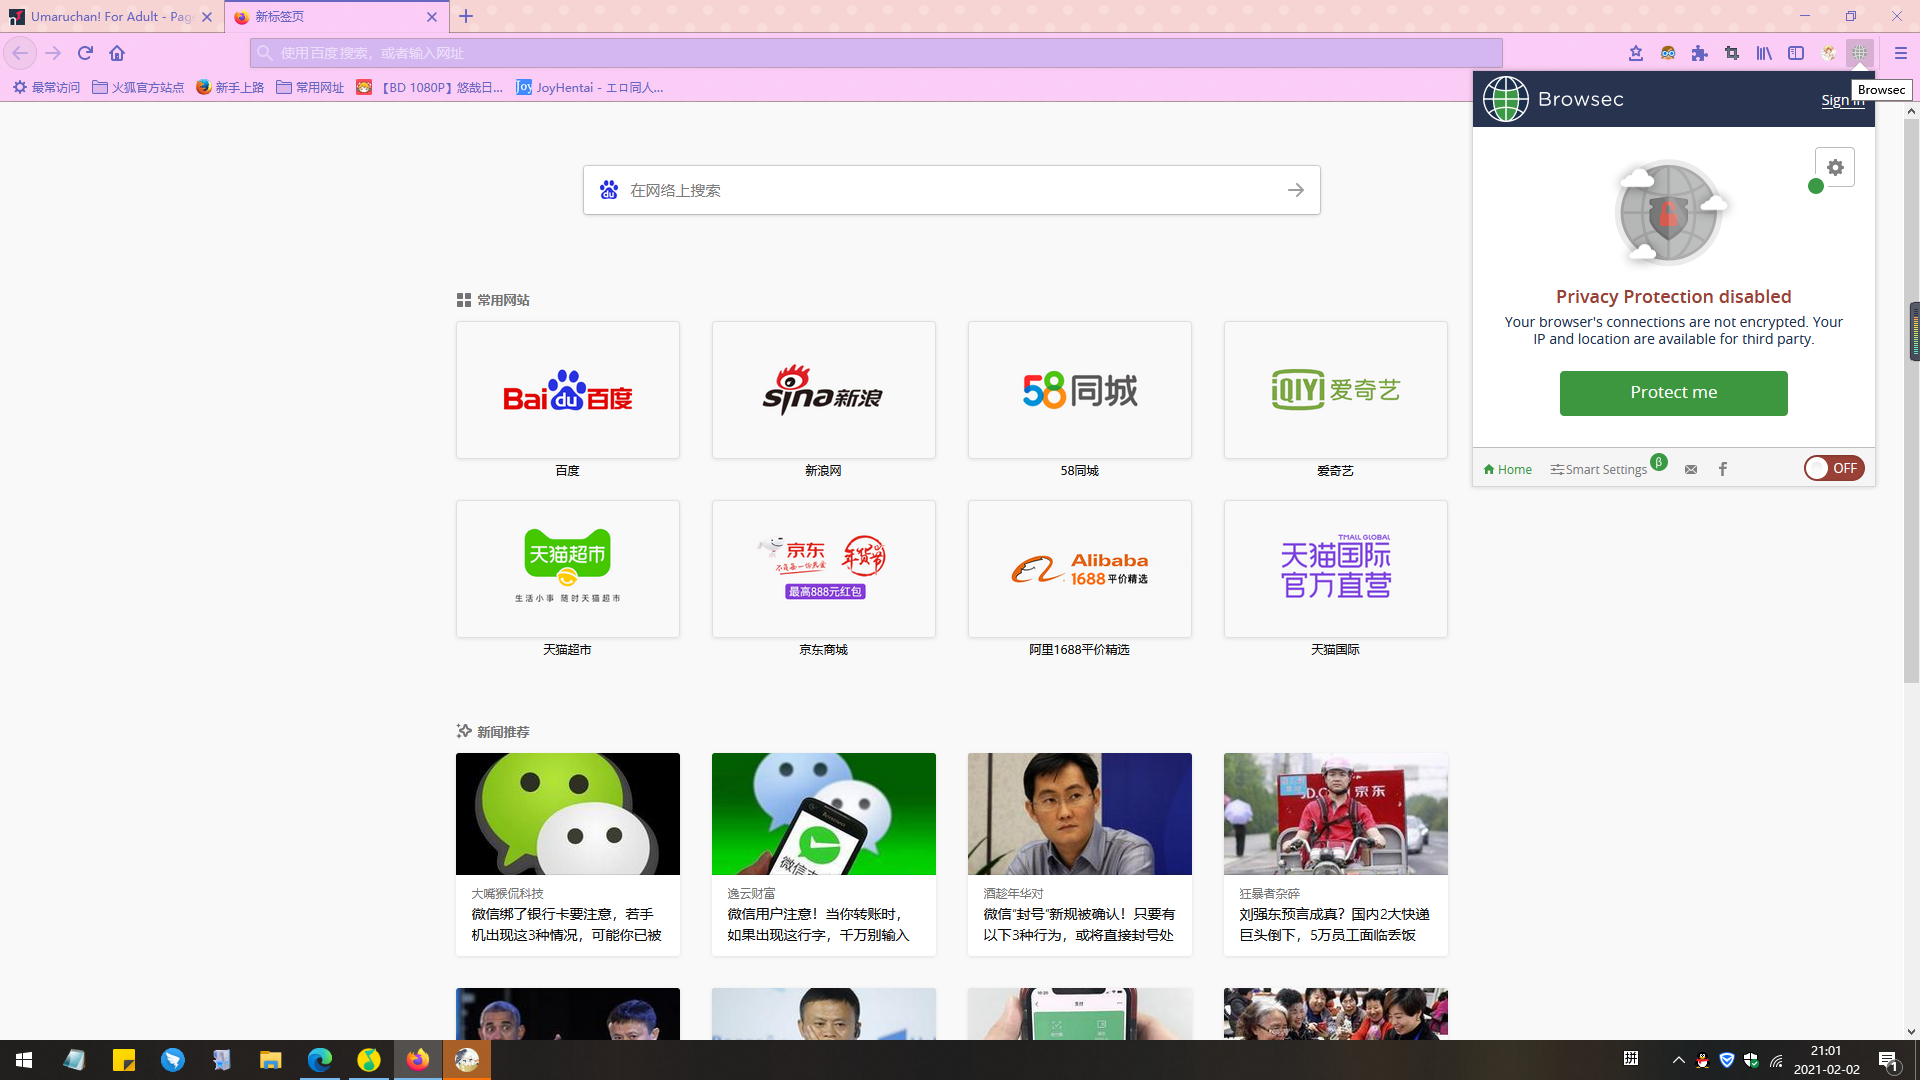Open Browsec Smart Settings
1920x1080 pixels.
(1599, 469)
